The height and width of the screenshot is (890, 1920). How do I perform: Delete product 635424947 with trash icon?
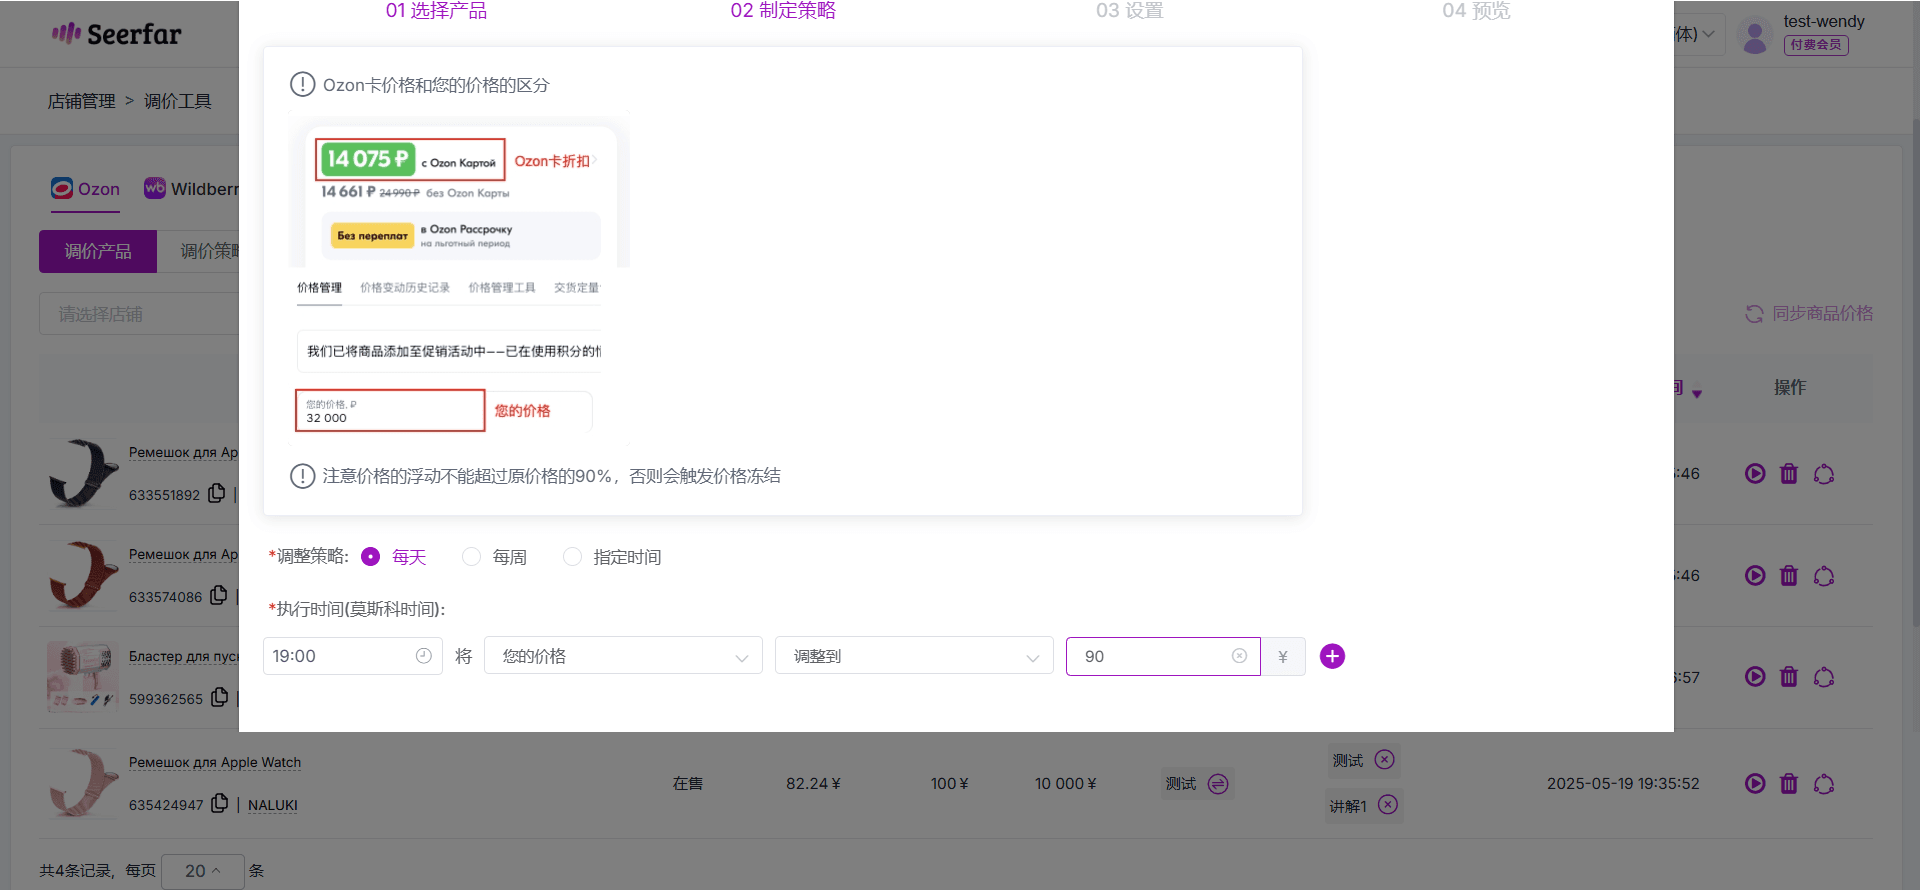point(1789,784)
